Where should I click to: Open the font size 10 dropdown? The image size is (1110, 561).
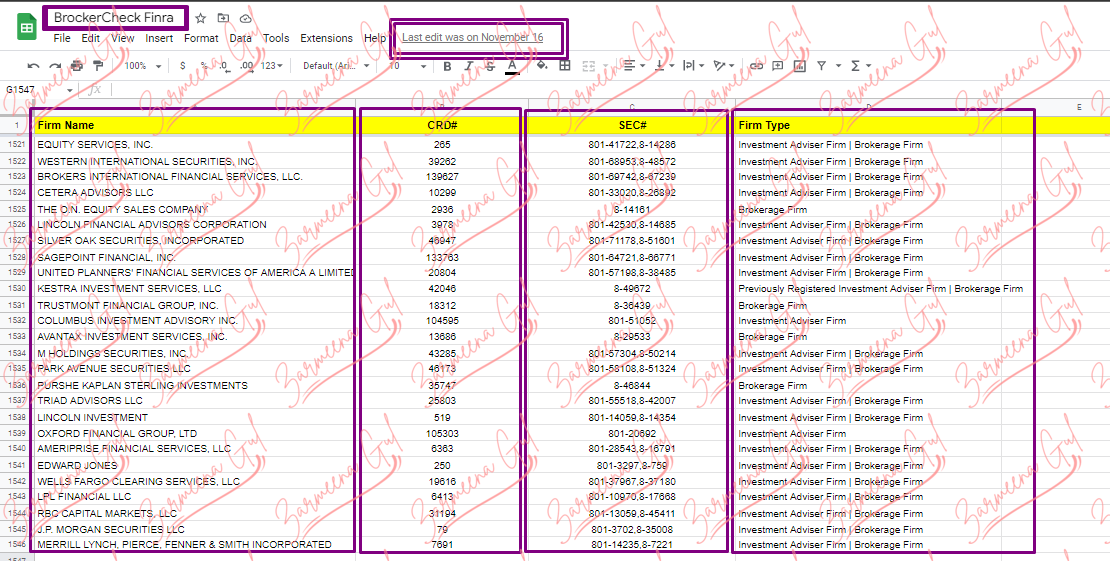tap(408, 66)
